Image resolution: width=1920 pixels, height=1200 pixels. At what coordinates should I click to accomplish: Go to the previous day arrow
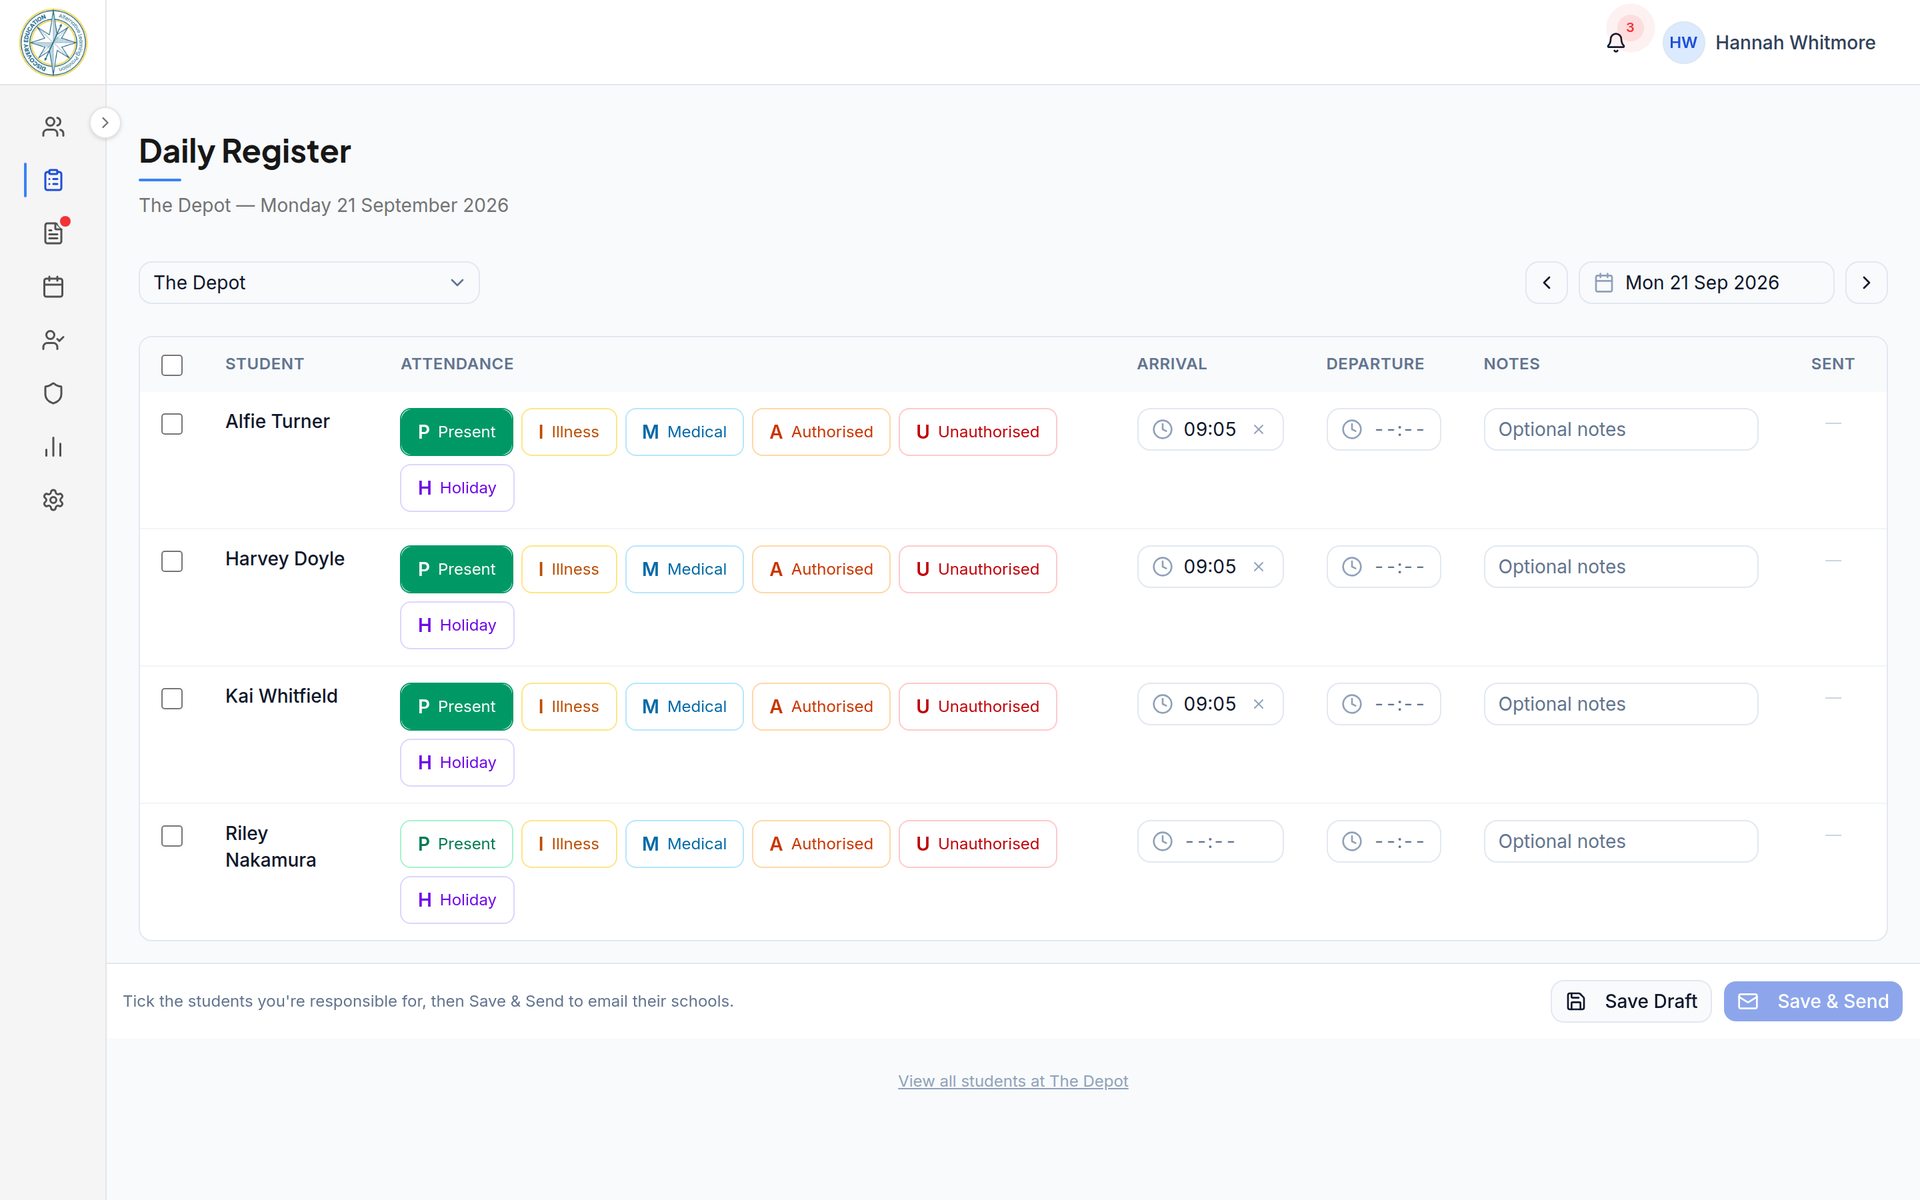point(1546,283)
